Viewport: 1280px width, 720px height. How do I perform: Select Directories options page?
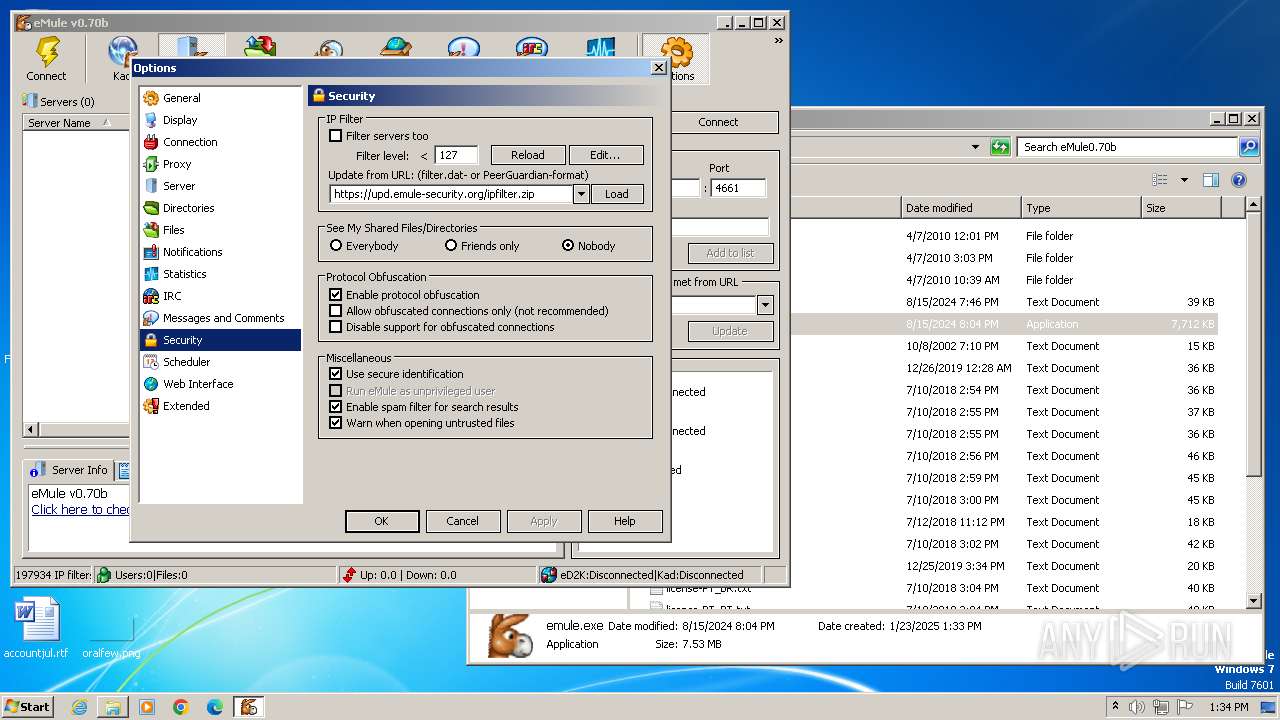(x=188, y=208)
